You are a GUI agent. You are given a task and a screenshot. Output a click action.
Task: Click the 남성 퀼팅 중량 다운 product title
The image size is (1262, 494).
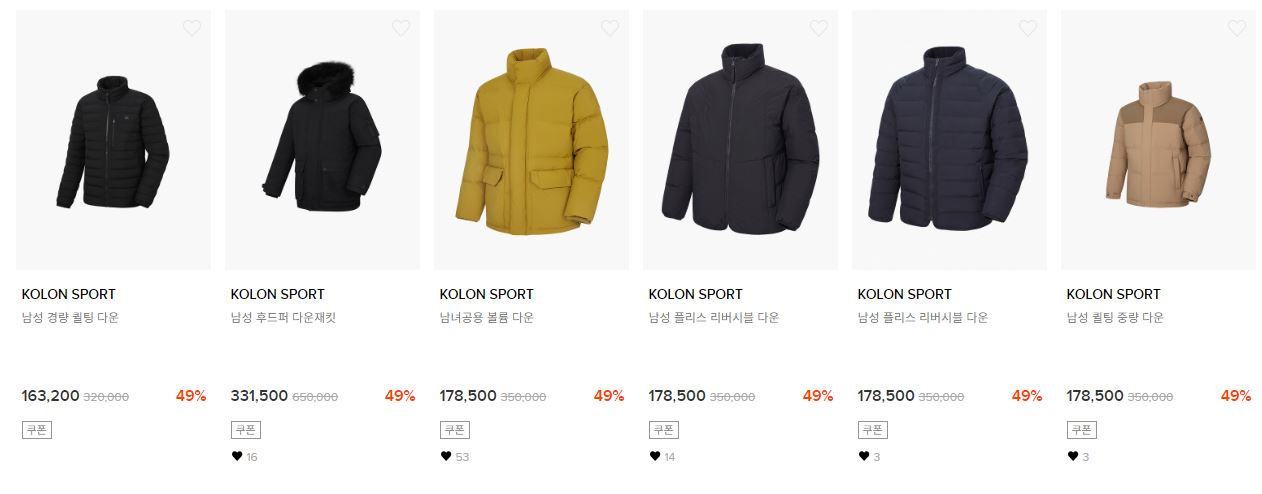pos(1115,318)
